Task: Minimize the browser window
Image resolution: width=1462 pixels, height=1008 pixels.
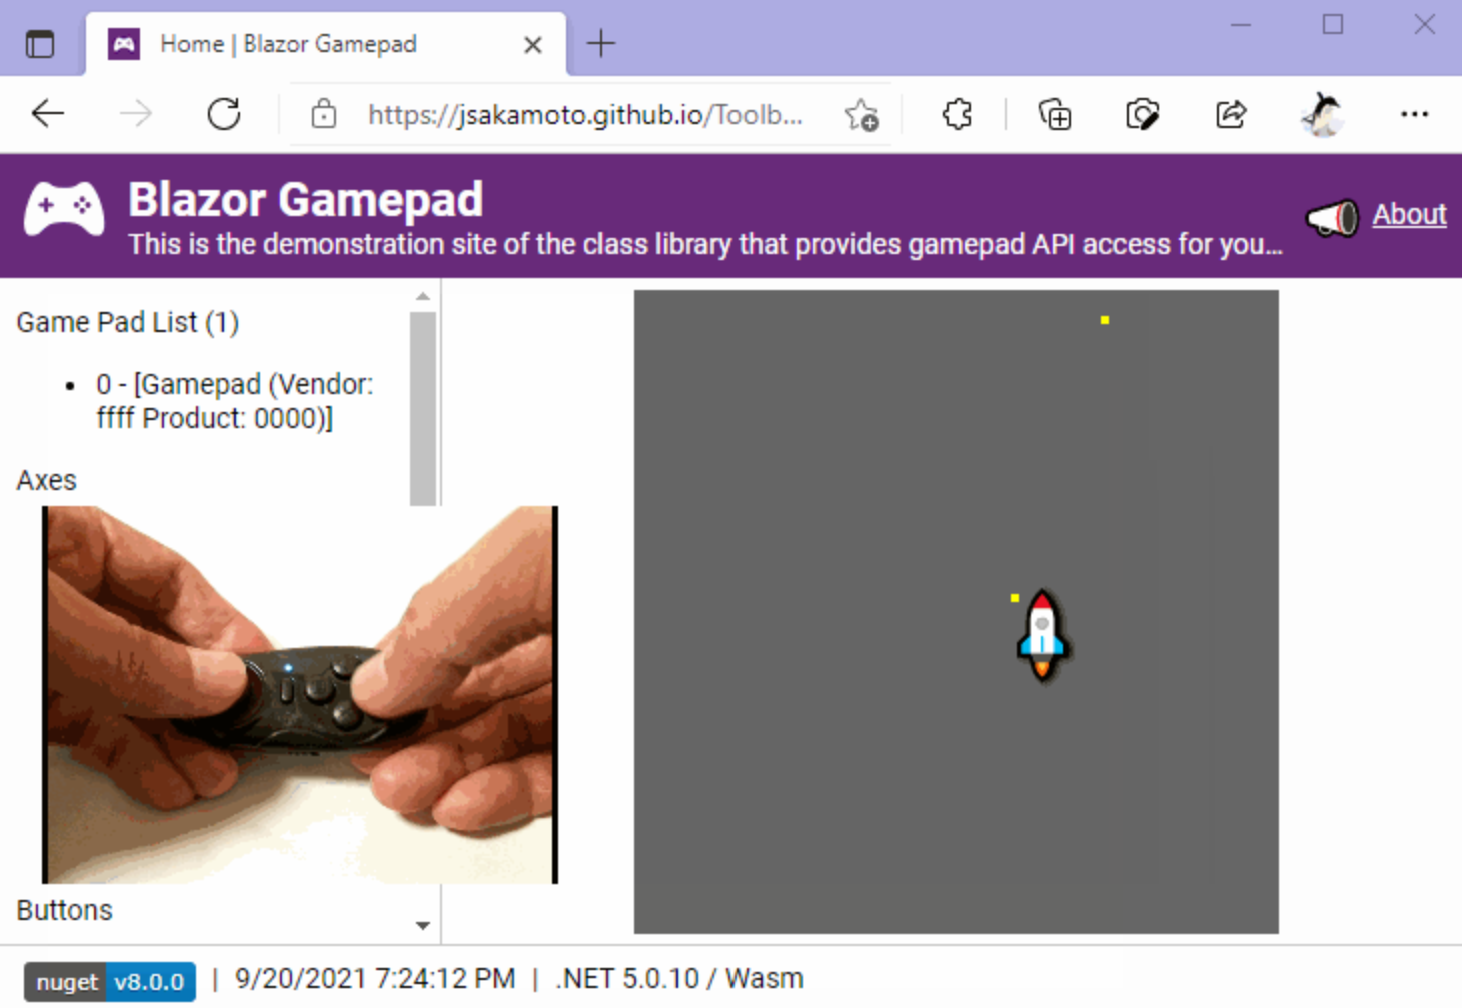Action: (x=1241, y=24)
